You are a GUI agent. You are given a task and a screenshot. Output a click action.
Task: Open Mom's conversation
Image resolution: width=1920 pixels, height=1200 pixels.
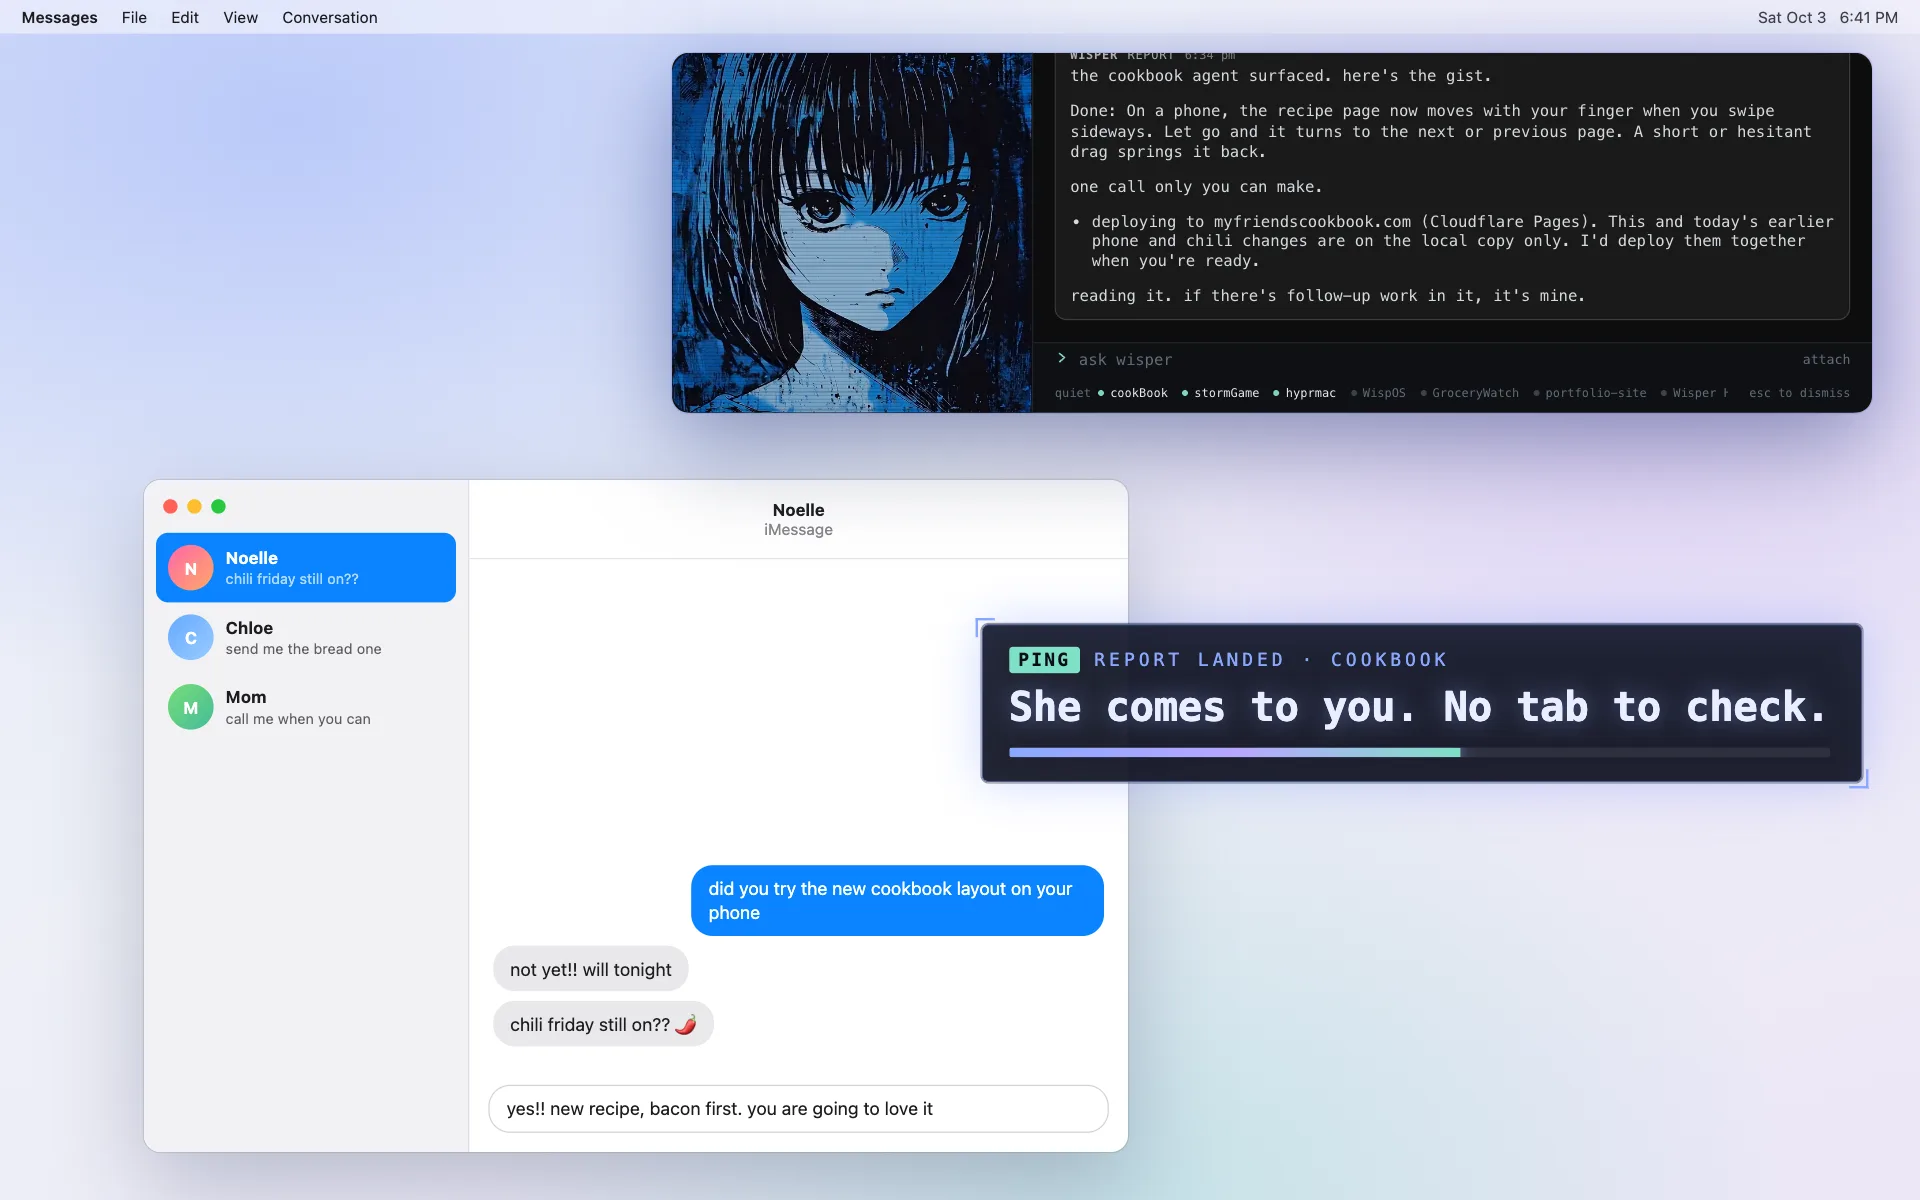(306, 707)
